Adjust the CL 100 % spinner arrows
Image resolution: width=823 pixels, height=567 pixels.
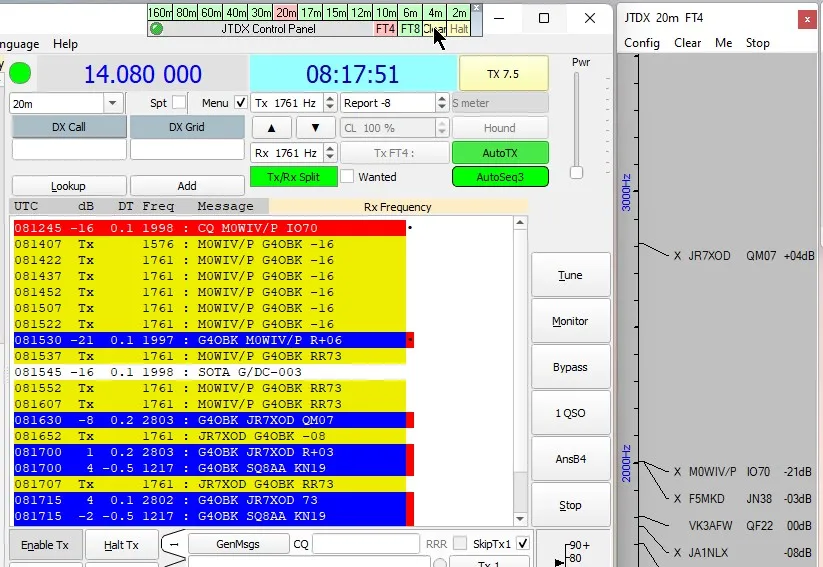click(441, 128)
